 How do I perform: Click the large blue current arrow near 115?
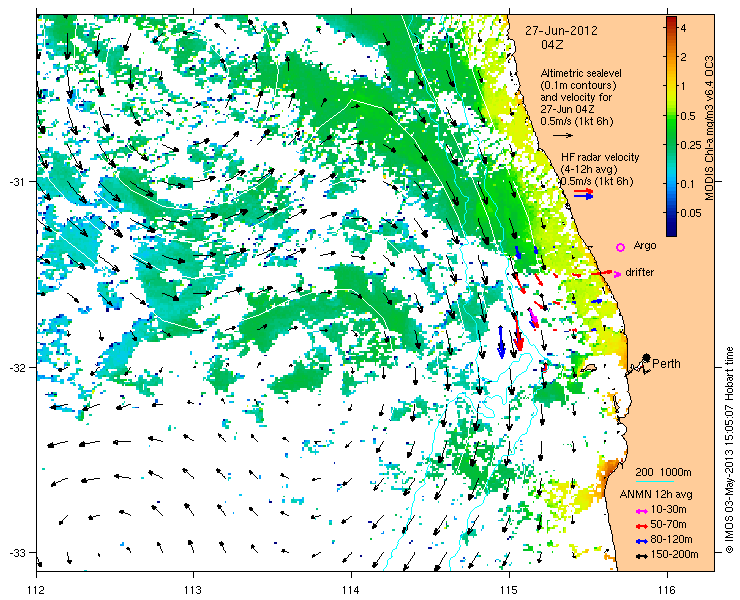click(x=501, y=342)
